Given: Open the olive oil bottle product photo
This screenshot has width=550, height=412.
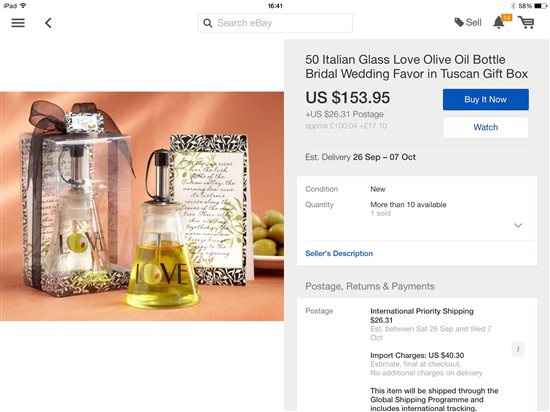Looking at the screenshot, I should (142, 206).
